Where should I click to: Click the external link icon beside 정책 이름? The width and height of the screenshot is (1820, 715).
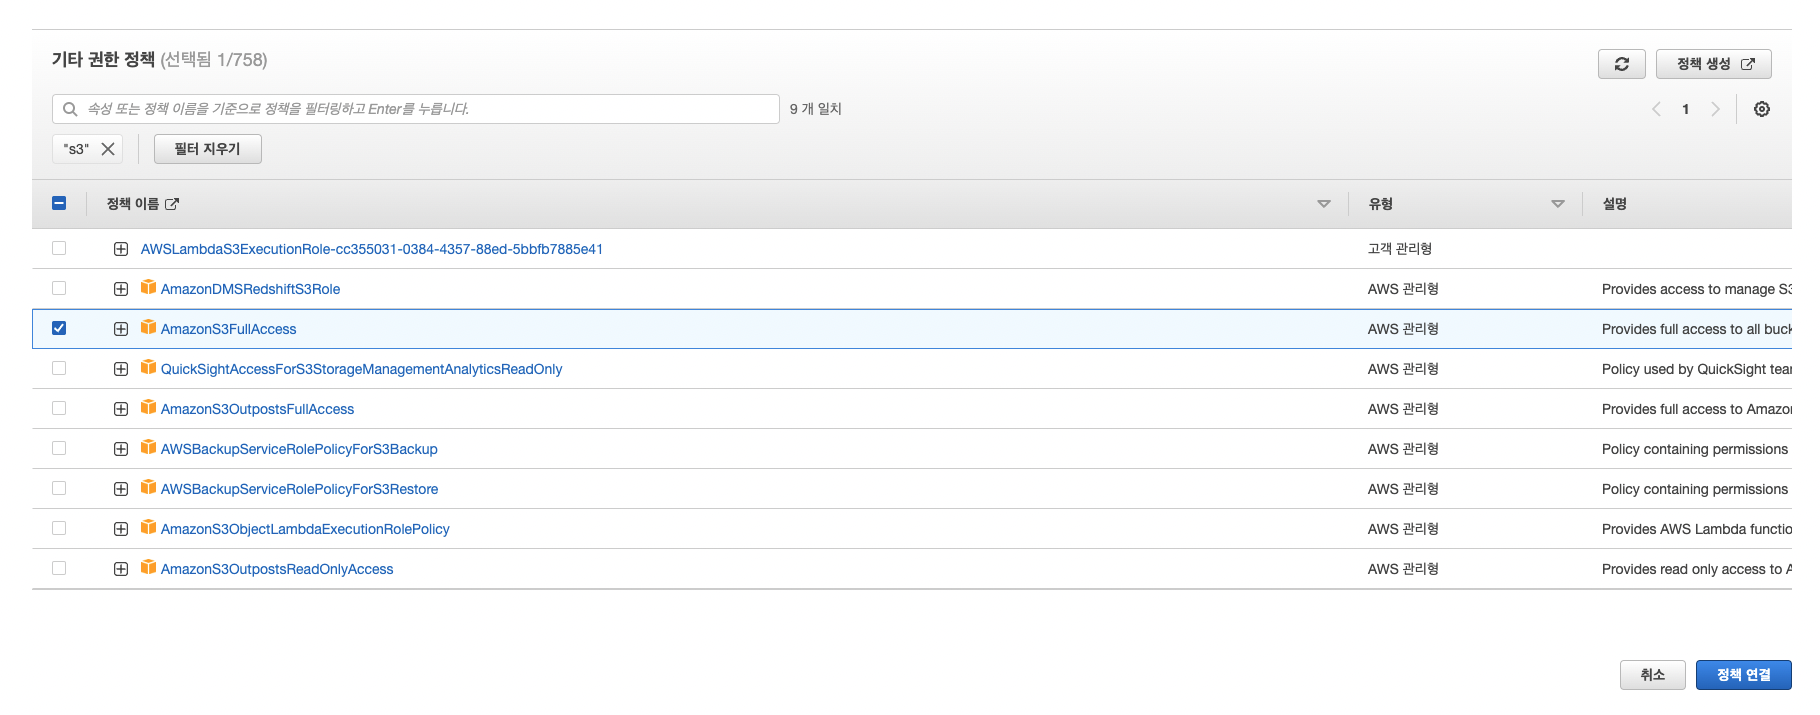(x=172, y=204)
